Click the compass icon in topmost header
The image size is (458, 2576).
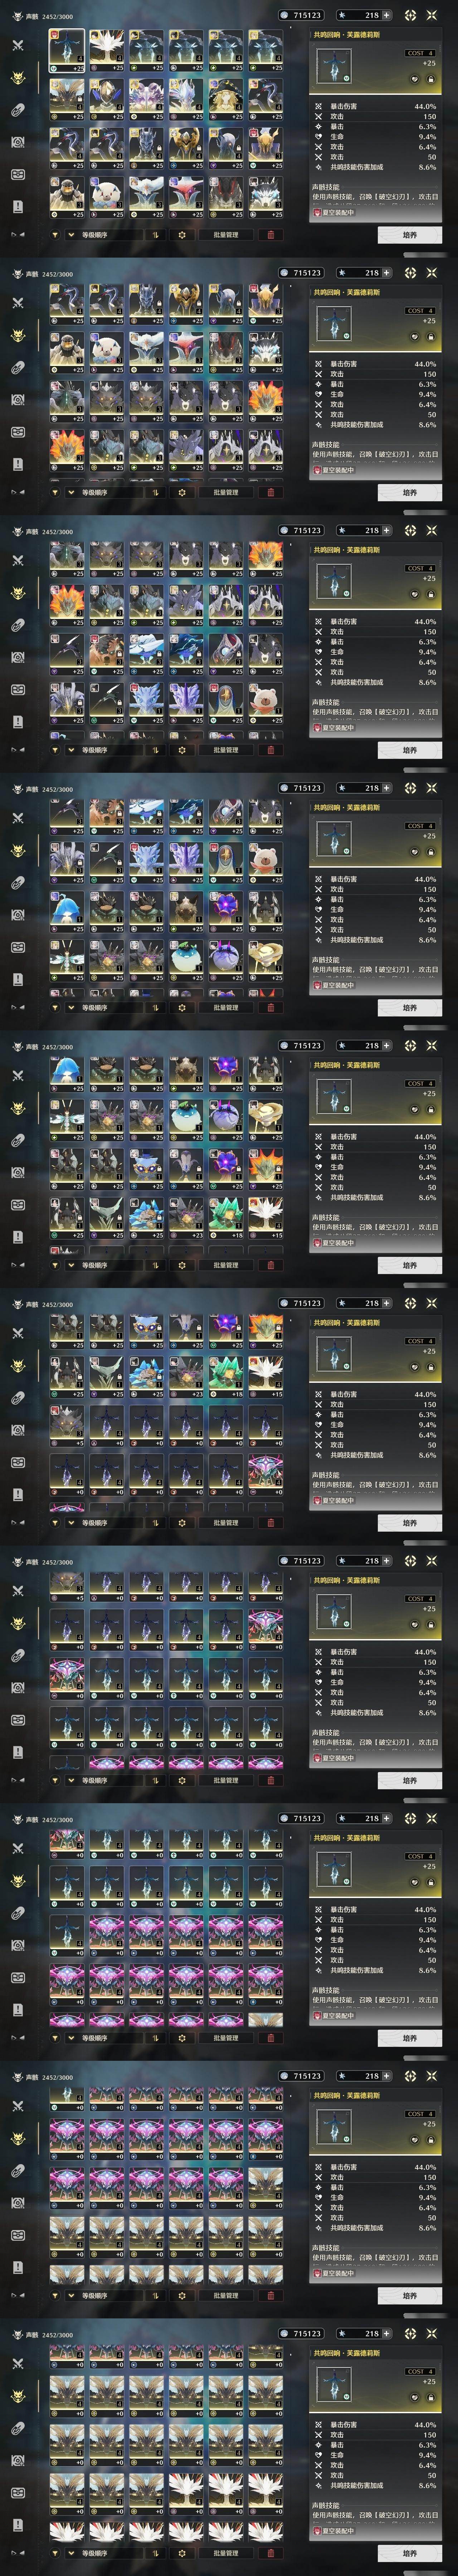click(410, 15)
